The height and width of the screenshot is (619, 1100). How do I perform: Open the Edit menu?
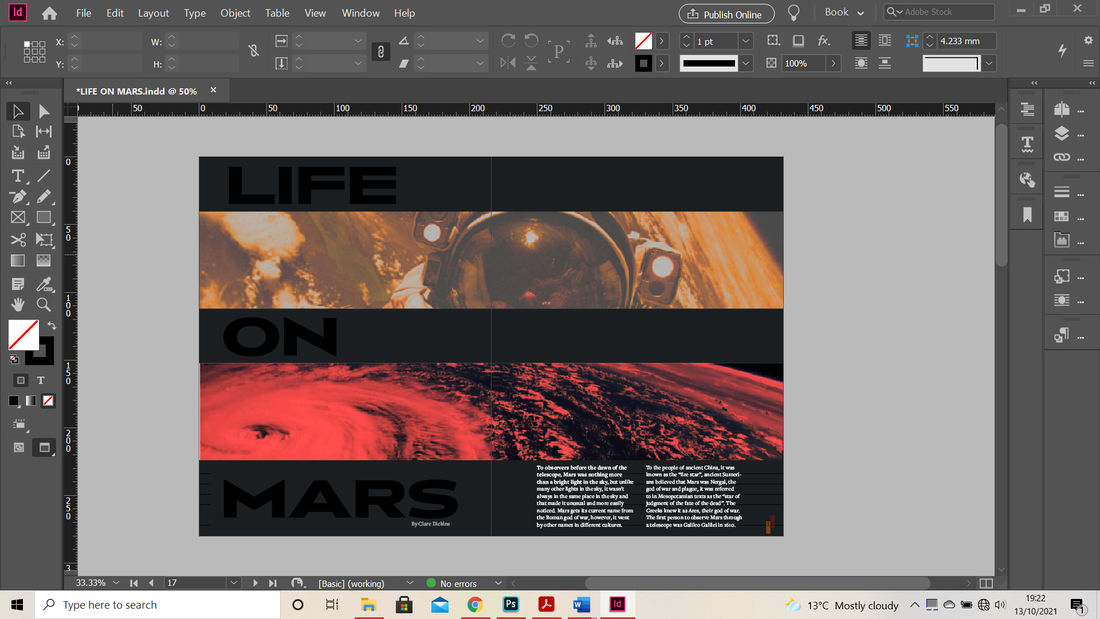click(115, 13)
